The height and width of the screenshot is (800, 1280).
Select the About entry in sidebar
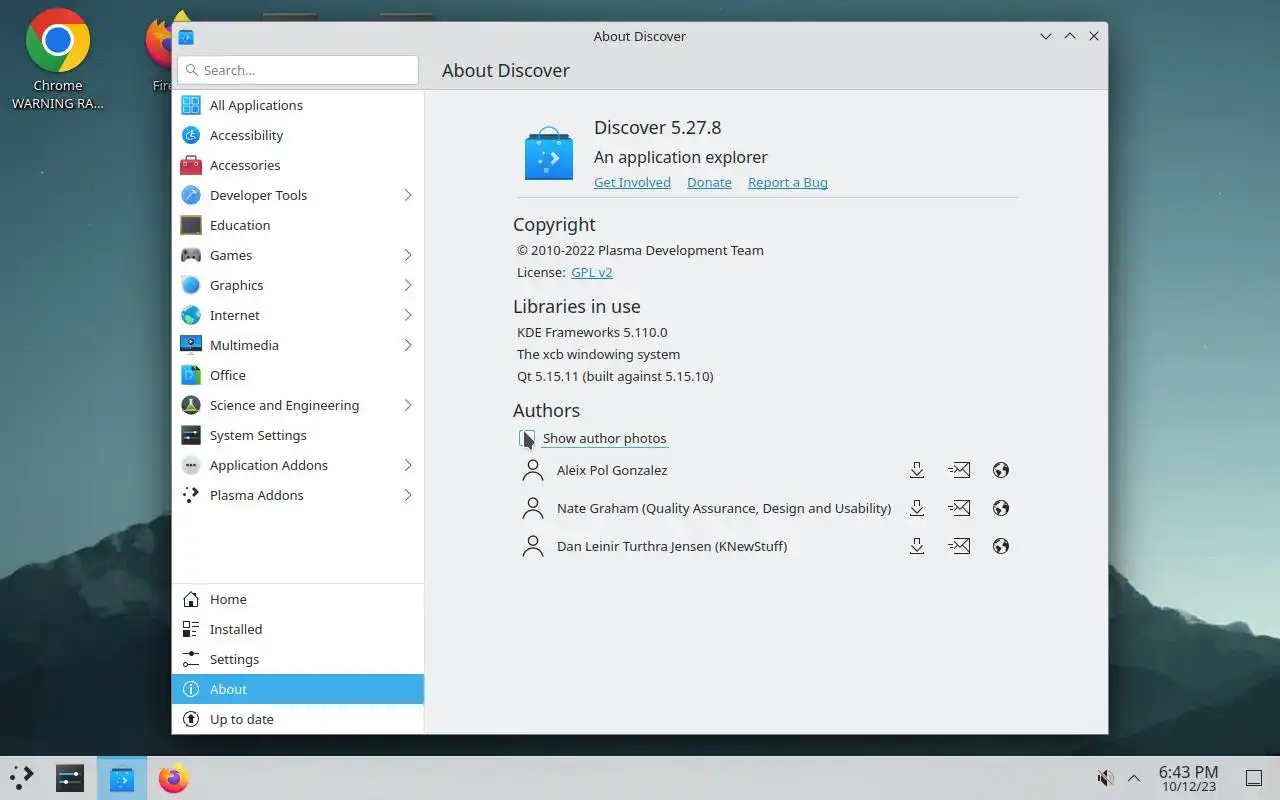[298, 689]
